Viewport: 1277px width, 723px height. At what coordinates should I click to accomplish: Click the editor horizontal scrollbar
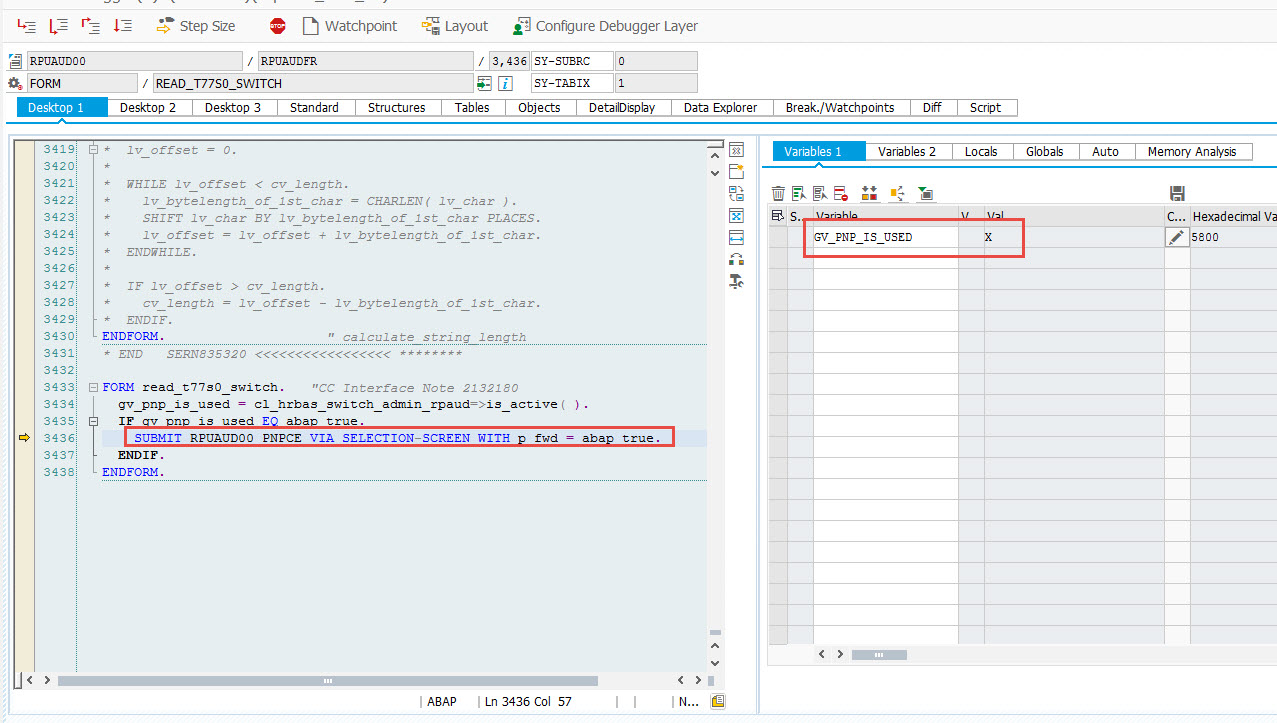pos(327,680)
